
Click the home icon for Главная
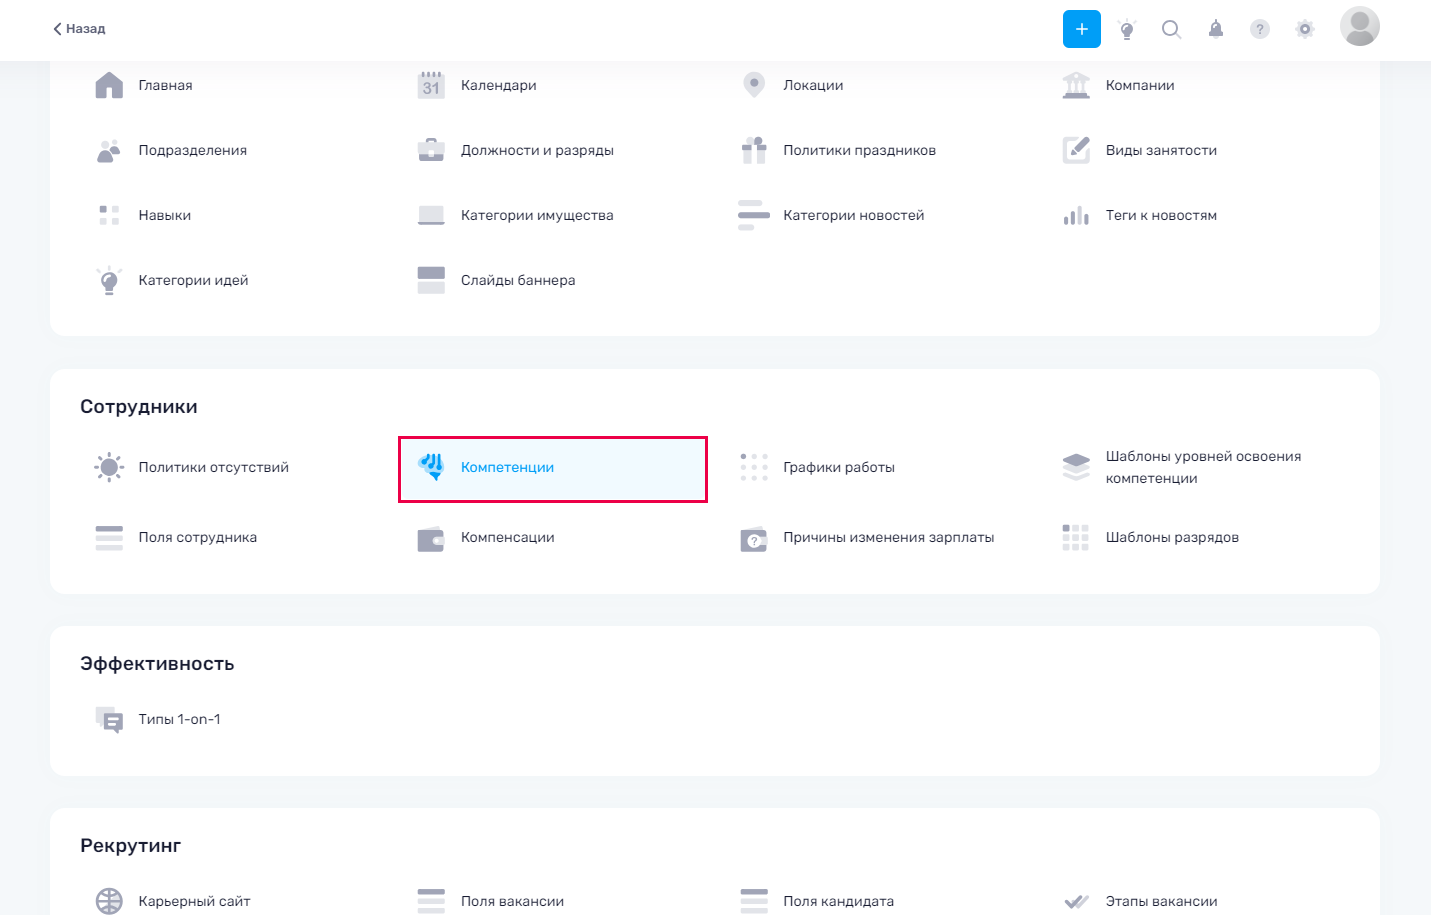[x=109, y=85]
